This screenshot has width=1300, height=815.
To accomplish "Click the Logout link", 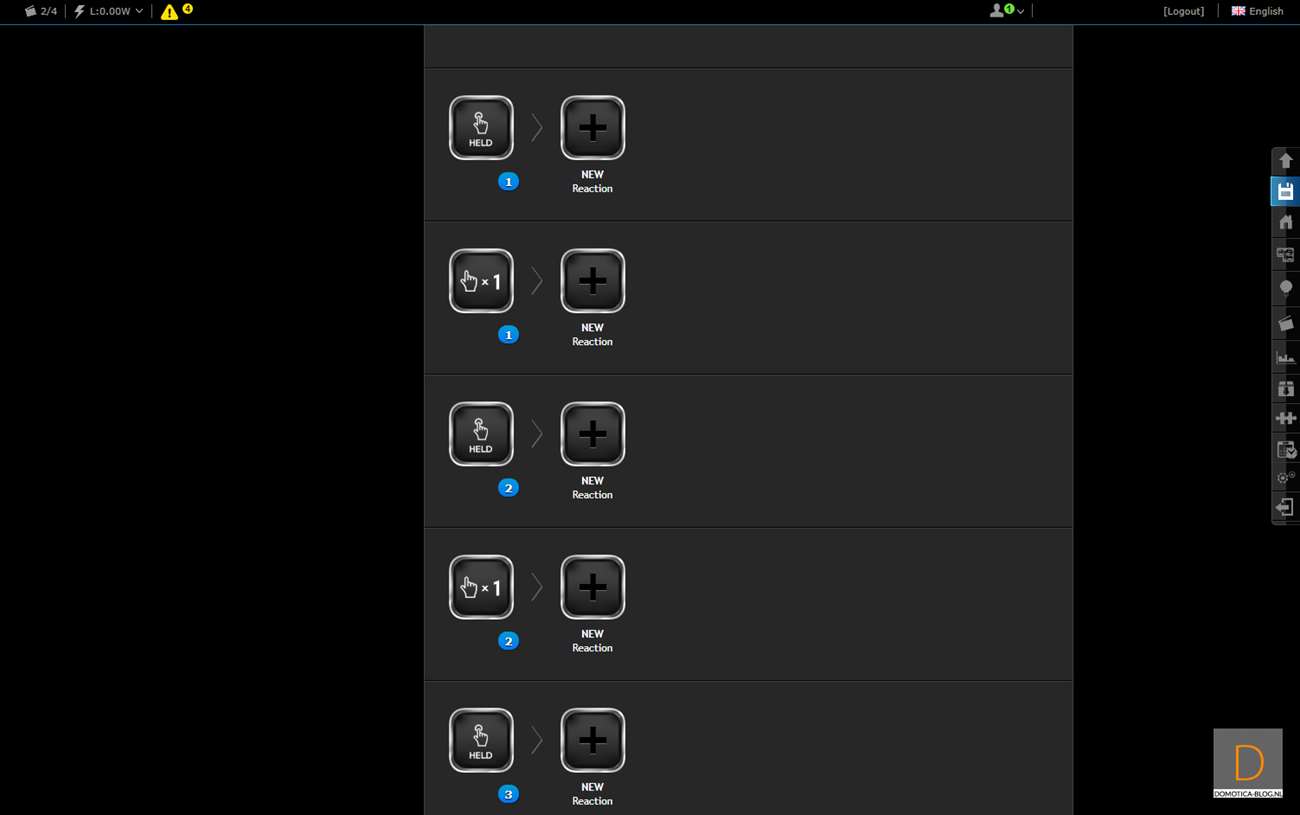I will pyautogui.click(x=1183, y=11).
